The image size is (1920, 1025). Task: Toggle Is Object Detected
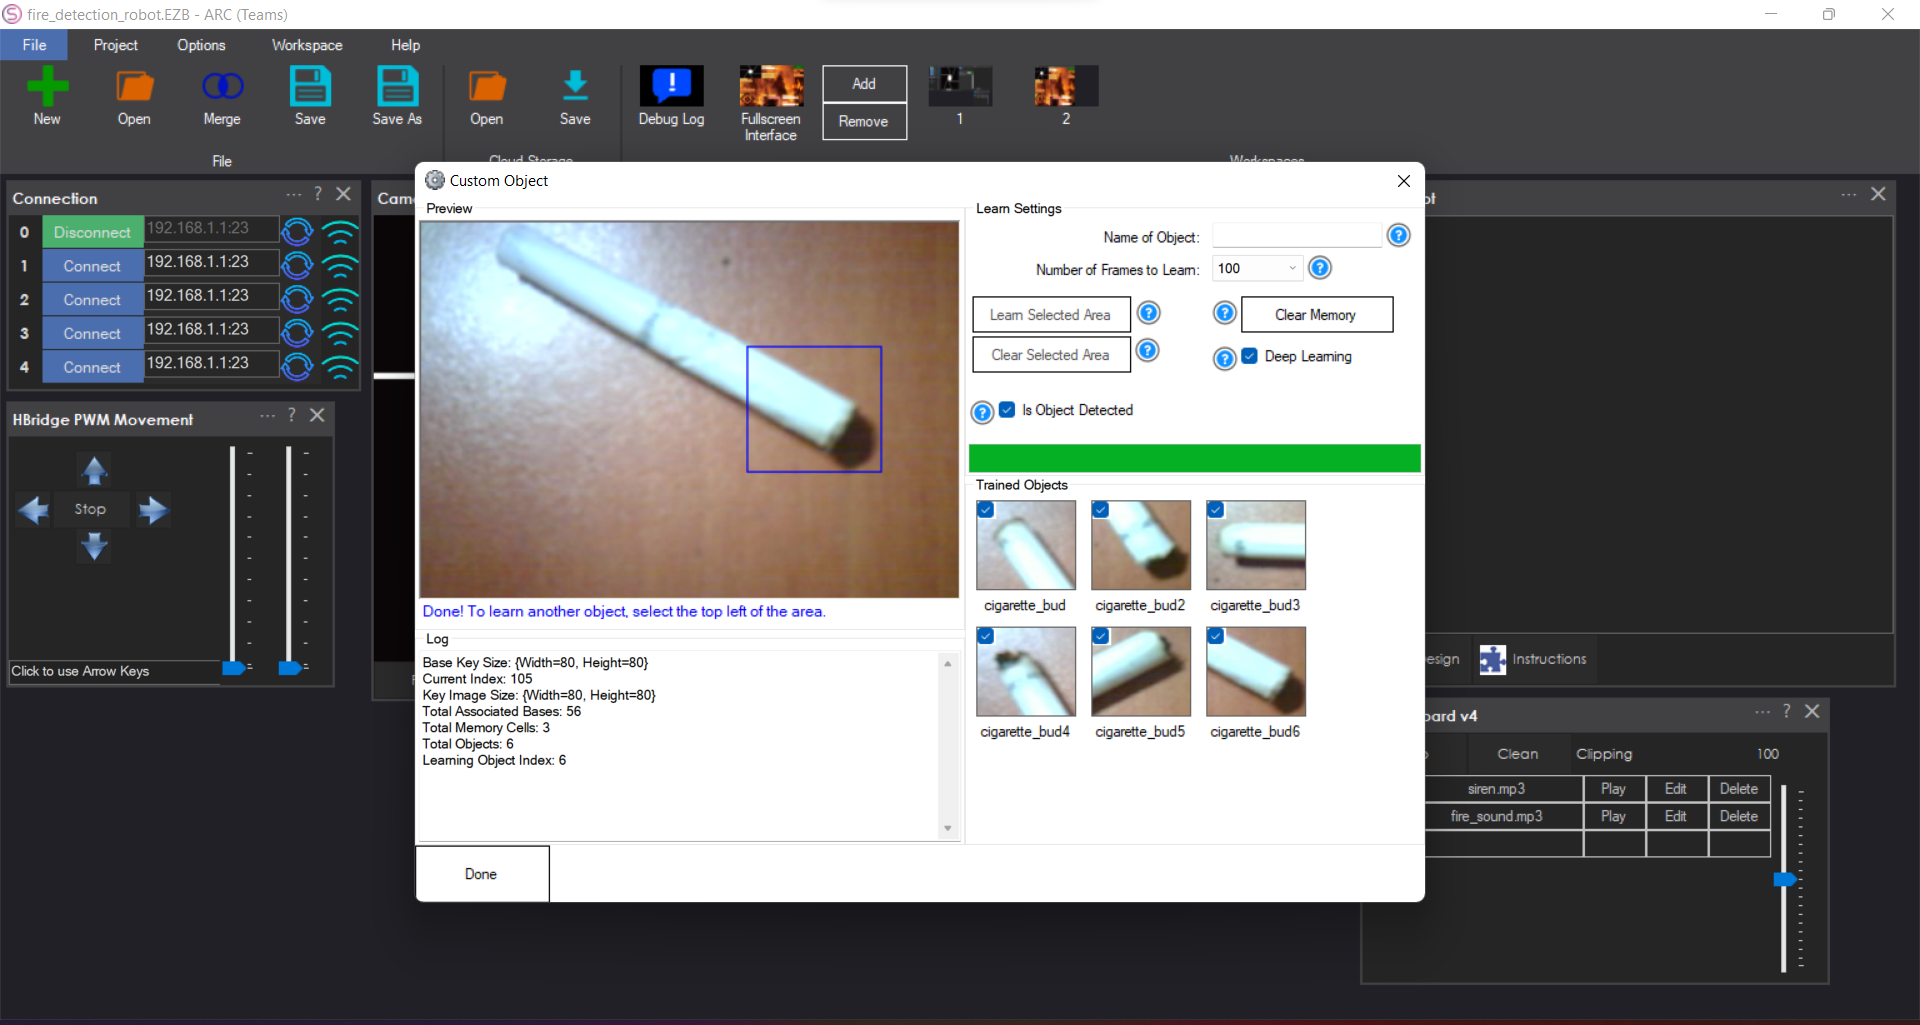click(1007, 410)
